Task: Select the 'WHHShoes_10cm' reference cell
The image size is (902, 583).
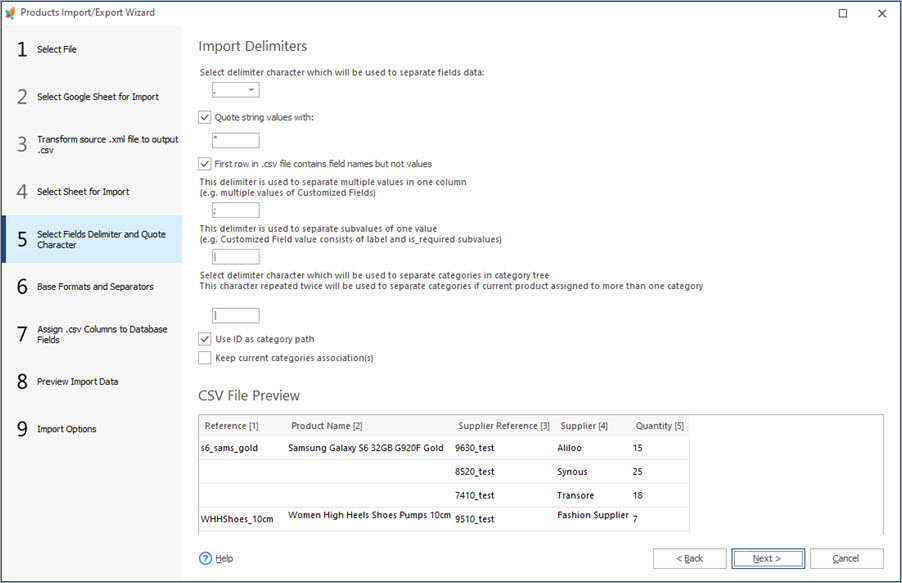Action: 237,519
